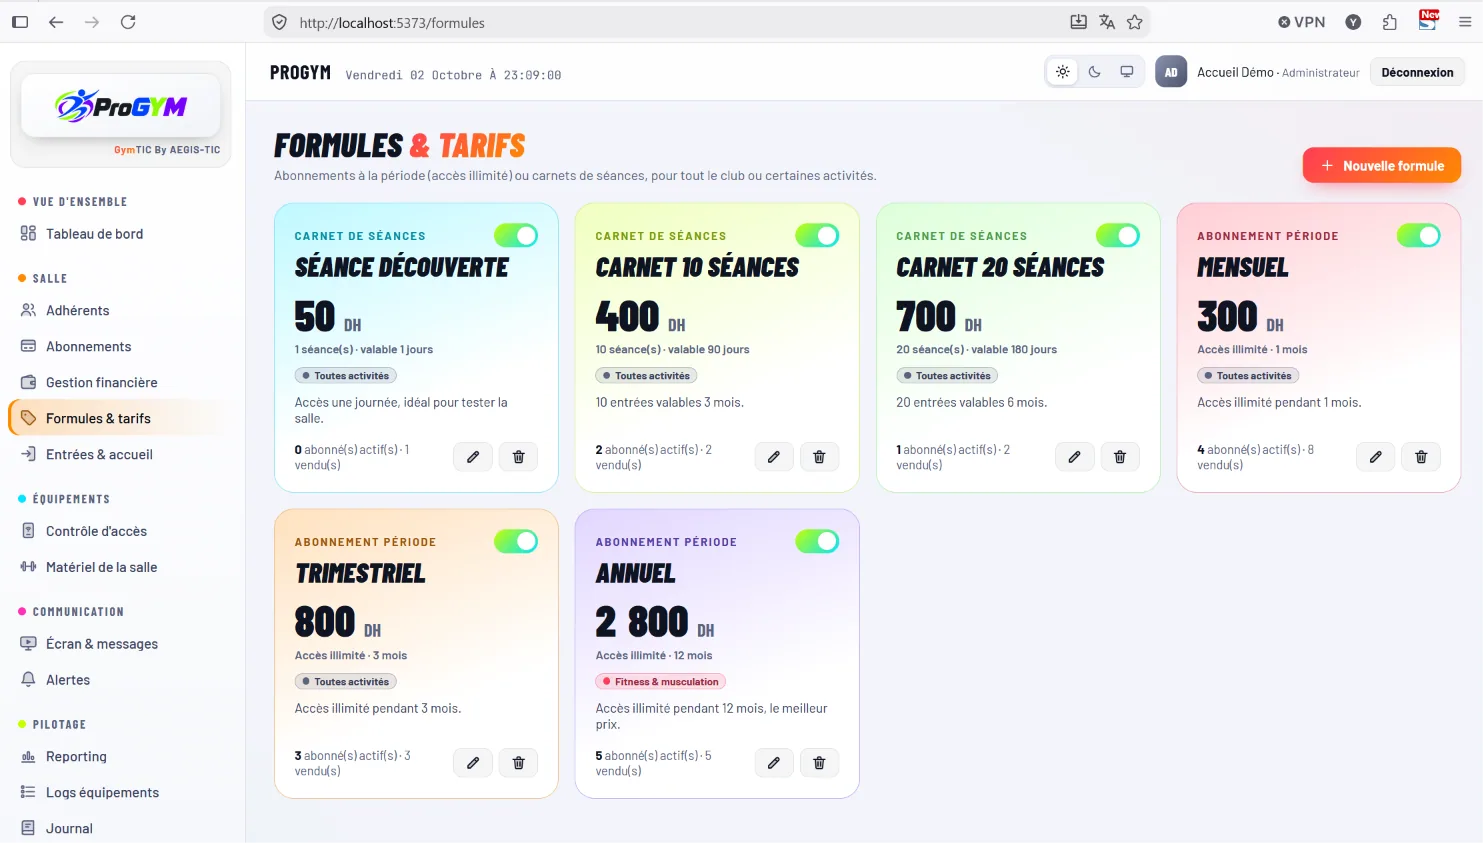Click the ProGYM logo
Screen dimensions: 1483x843
pyautogui.click(x=121, y=105)
